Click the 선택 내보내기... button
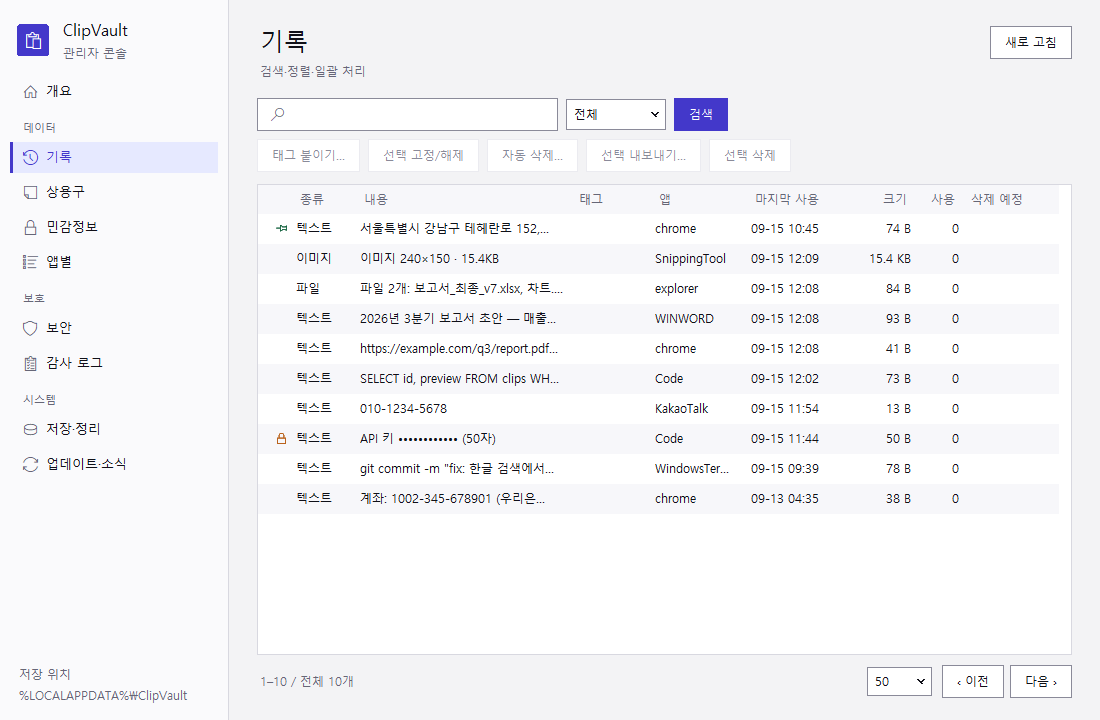Screen dimensions: 1100x720 643,155
